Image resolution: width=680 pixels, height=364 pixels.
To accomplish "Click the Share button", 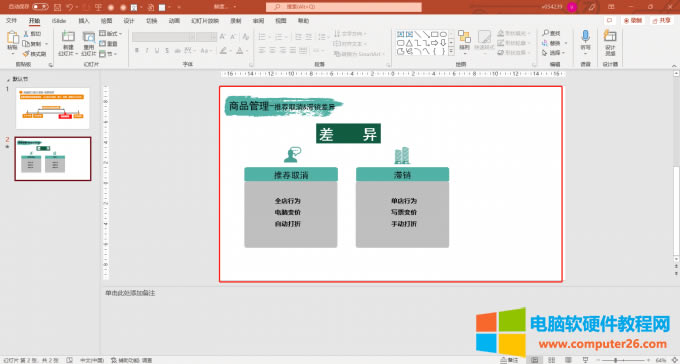I will [661, 20].
